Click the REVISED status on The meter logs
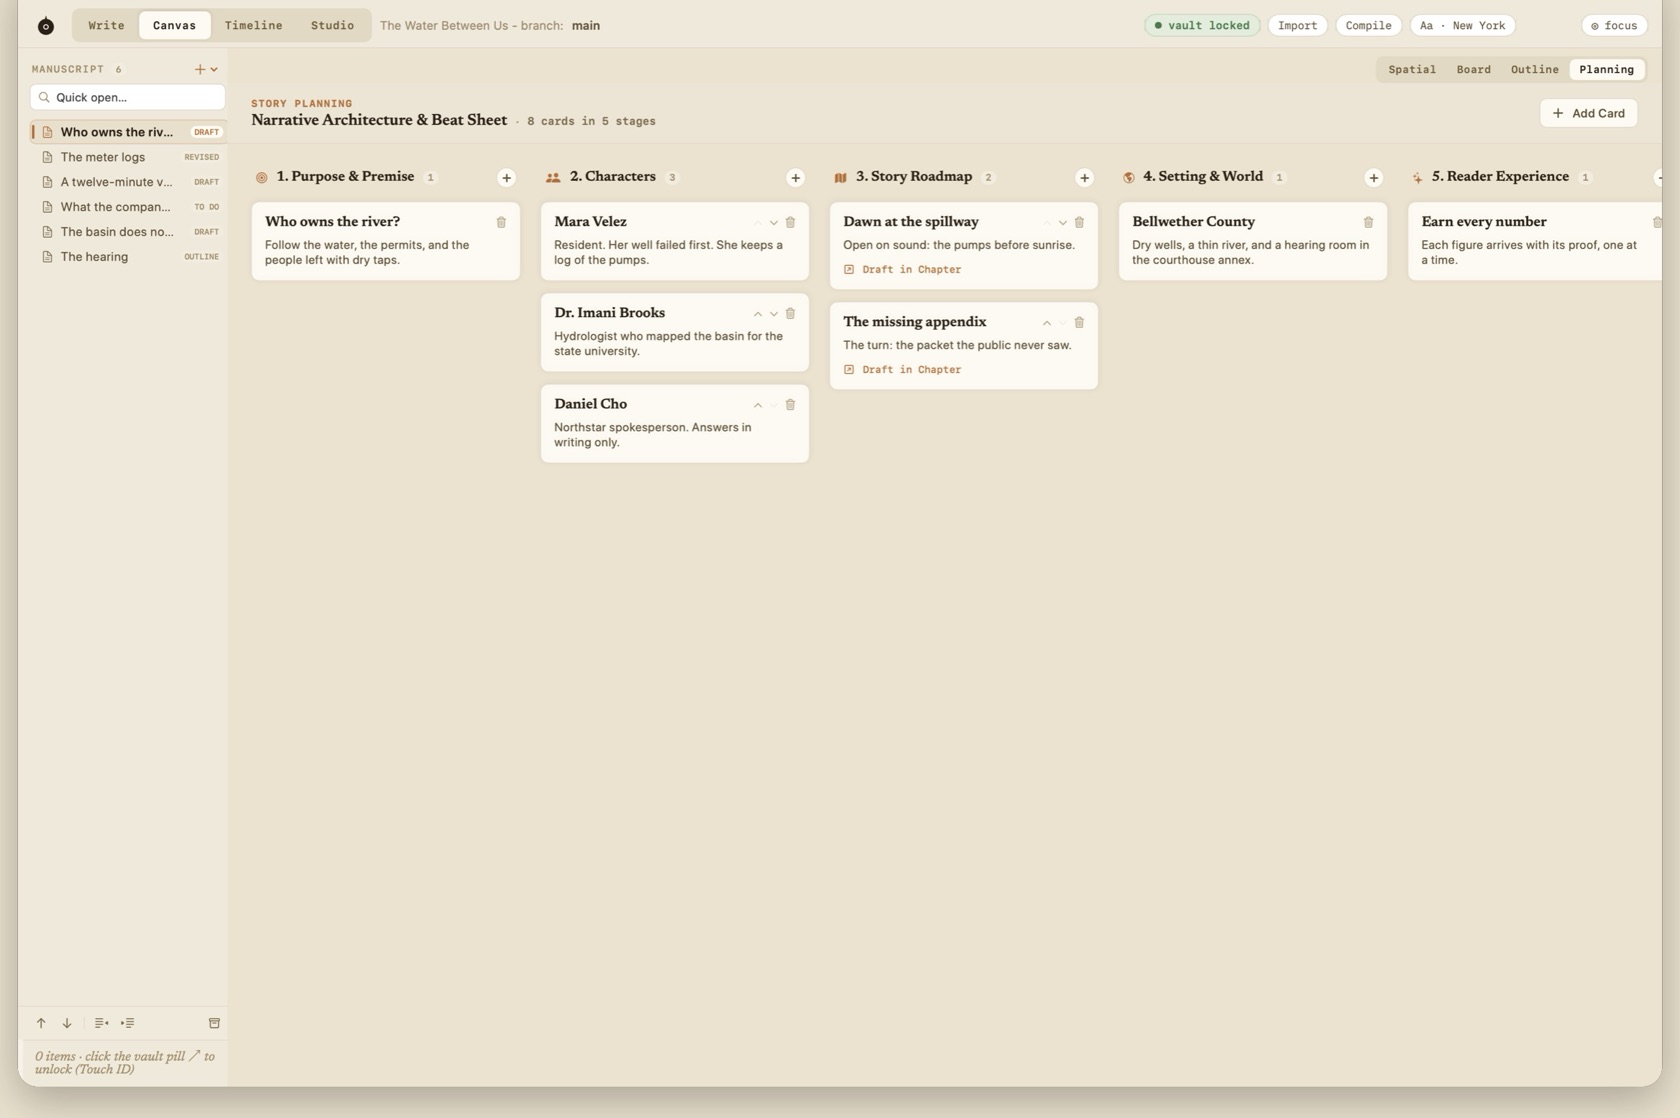Image resolution: width=1680 pixels, height=1118 pixels. pyautogui.click(x=201, y=157)
